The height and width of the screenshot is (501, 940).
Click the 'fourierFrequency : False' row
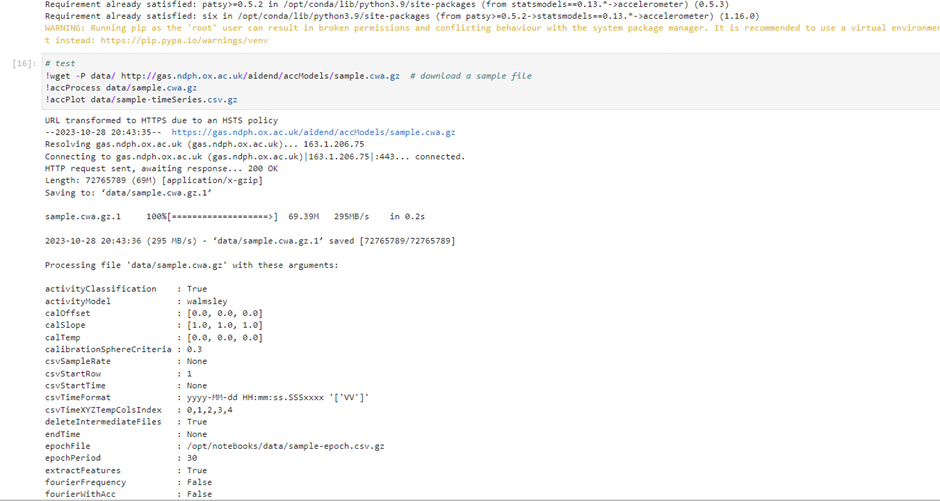tap(128, 482)
